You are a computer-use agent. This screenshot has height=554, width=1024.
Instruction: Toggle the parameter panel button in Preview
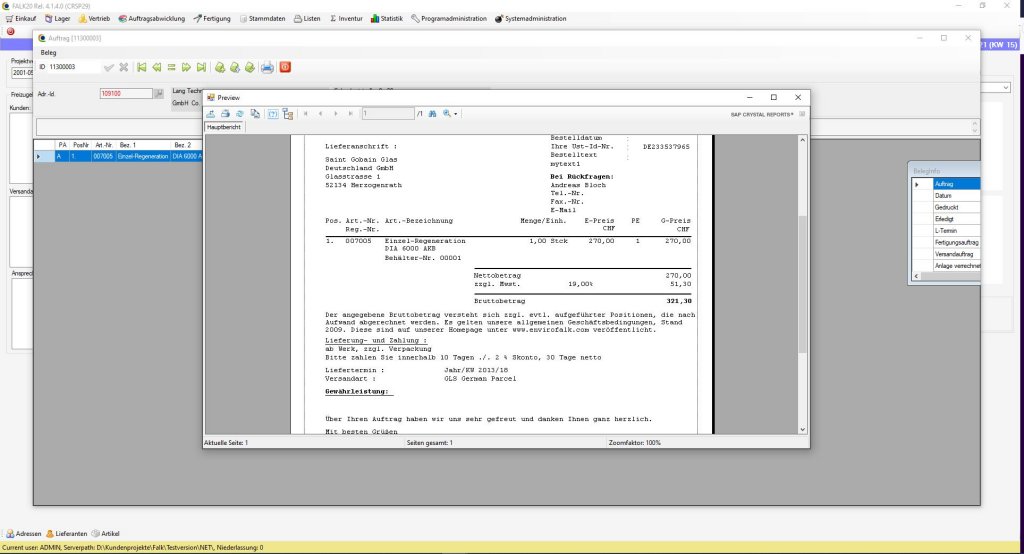(272, 114)
